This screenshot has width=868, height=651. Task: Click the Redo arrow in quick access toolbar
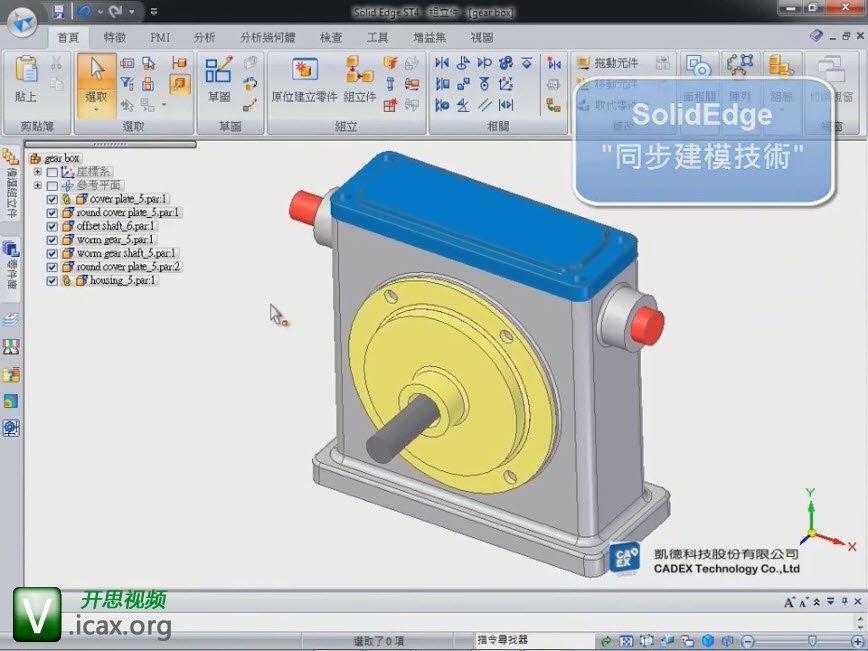pos(115,11)
